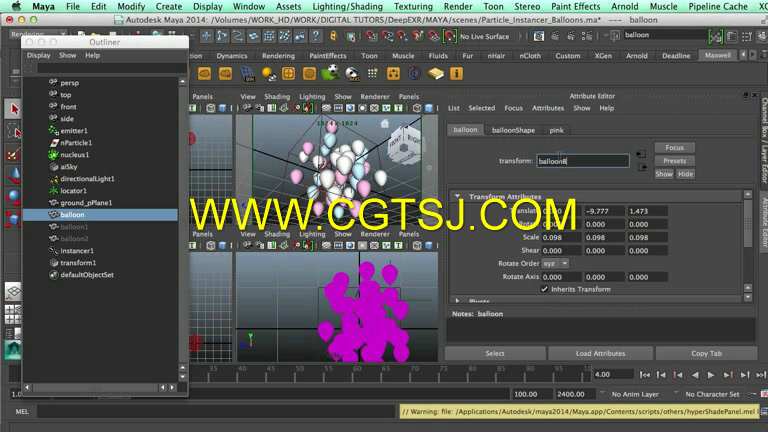Viewport: 768px width, 432px height.
Task: Switch to the pink tab
Action: (556, 130)
